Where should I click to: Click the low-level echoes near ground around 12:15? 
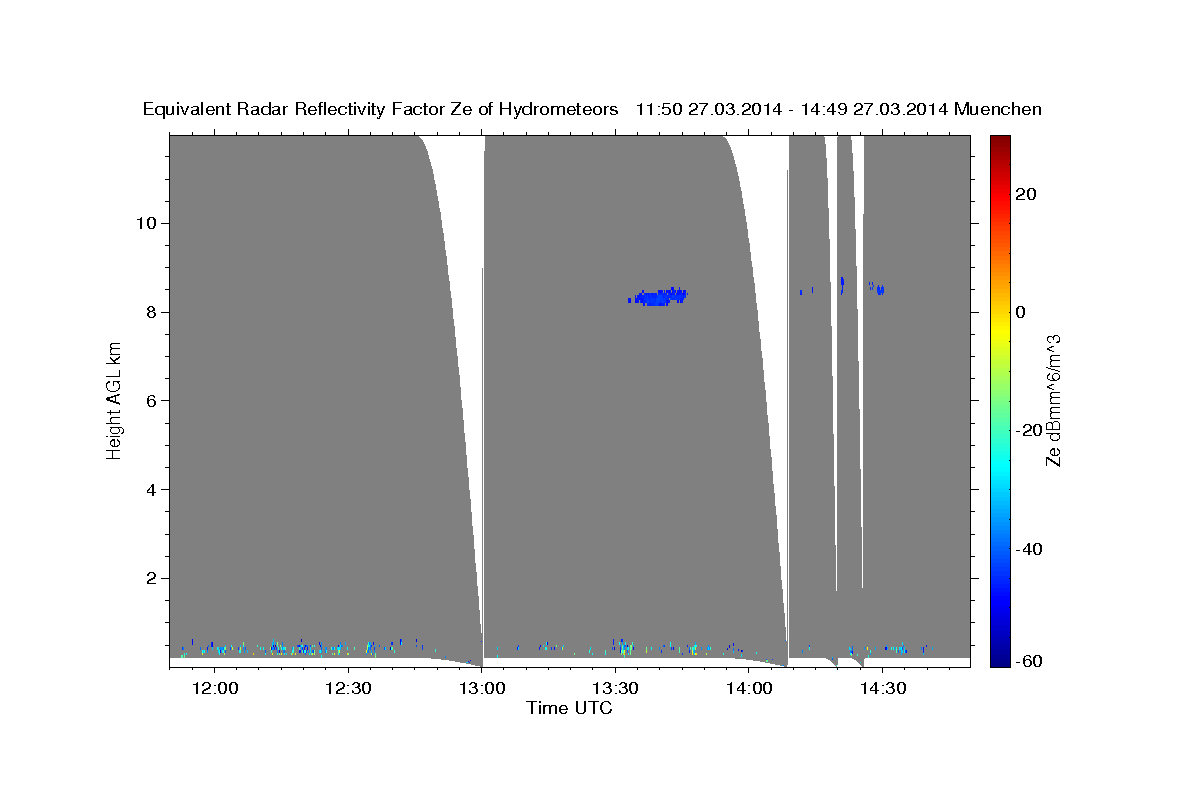280,647
